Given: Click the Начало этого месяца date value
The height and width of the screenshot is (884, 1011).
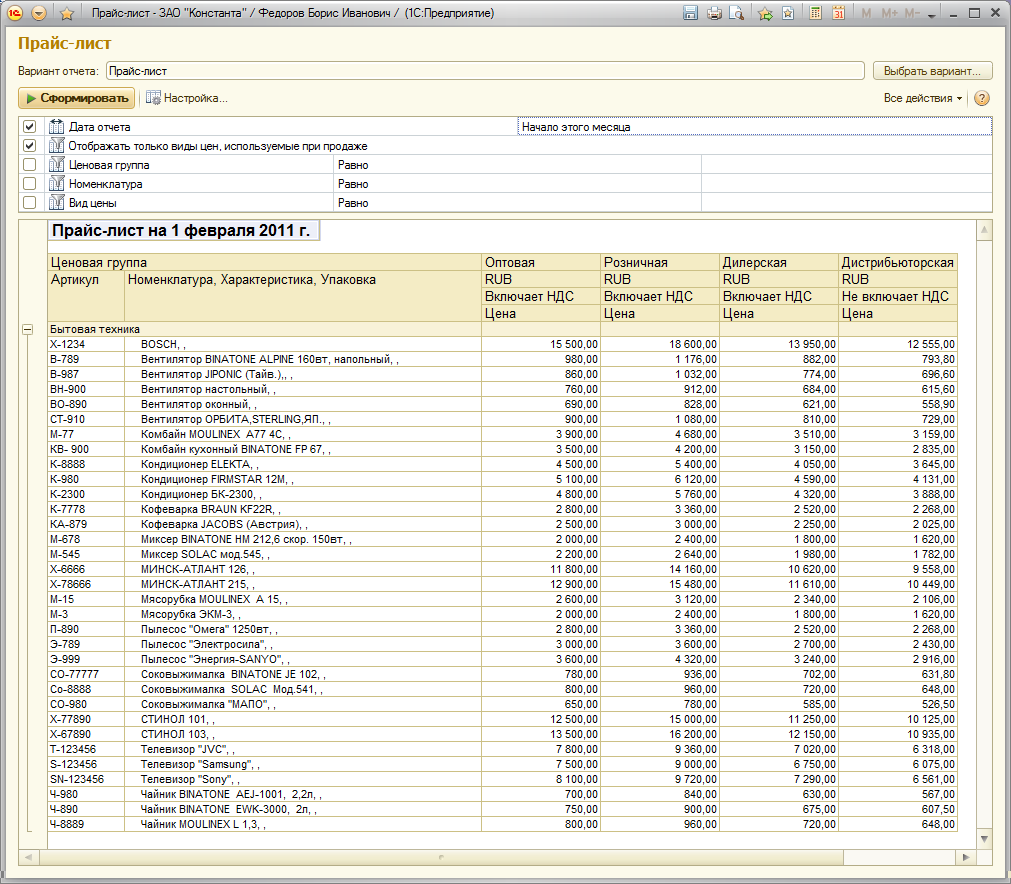Looking at the screenshot, I should (x=754, y=127).
